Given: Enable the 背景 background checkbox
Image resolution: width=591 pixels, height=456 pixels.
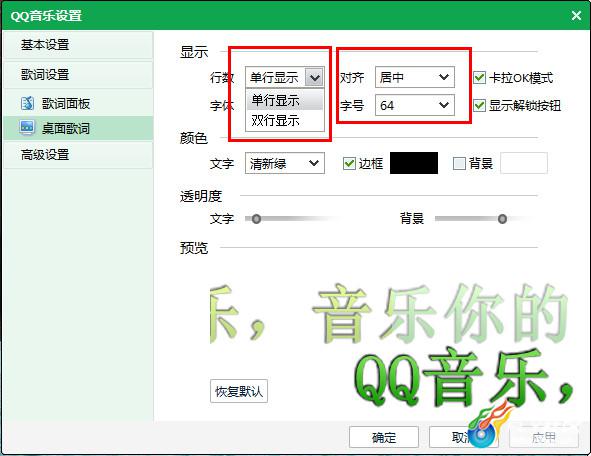Looking at the screenshot, I should click(459, 164).
